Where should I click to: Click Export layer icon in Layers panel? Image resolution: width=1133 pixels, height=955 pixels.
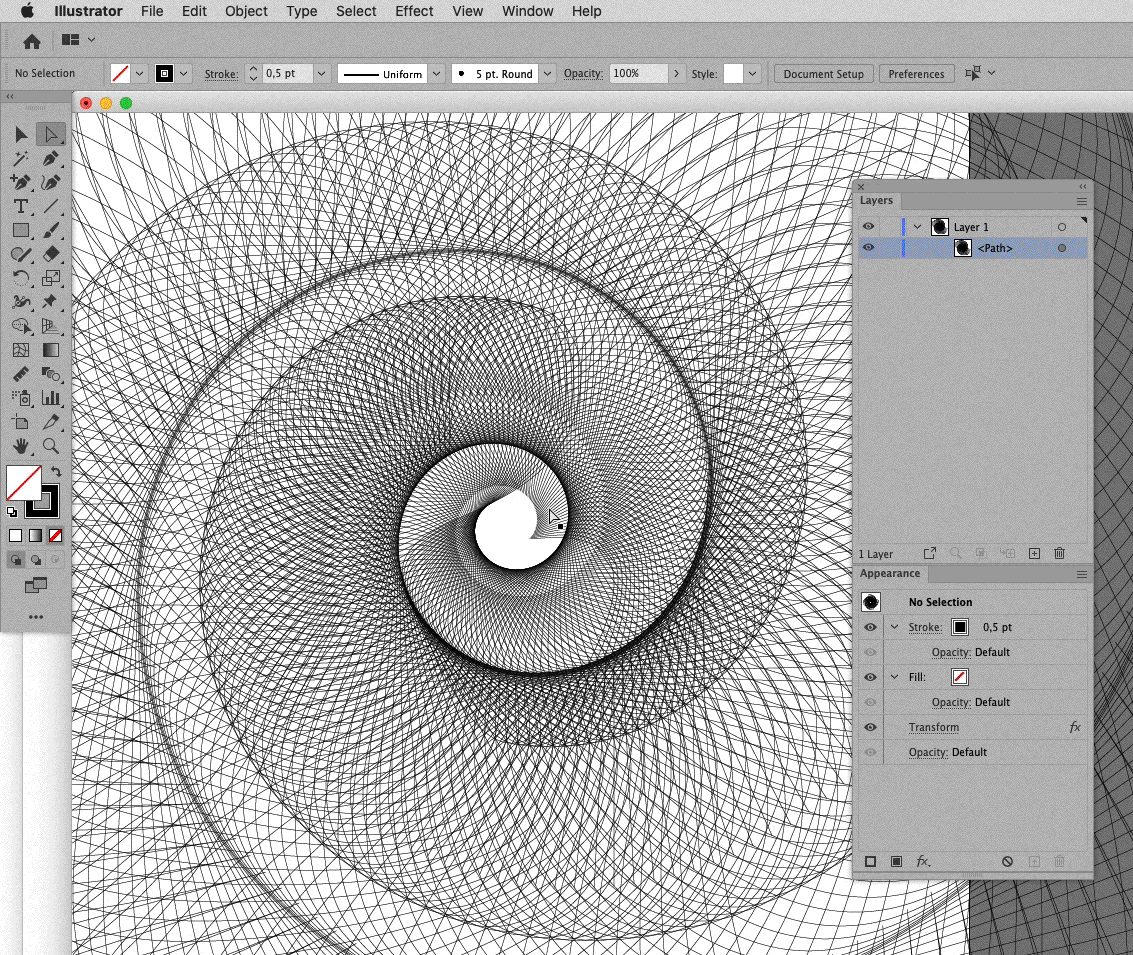(930, 553)
